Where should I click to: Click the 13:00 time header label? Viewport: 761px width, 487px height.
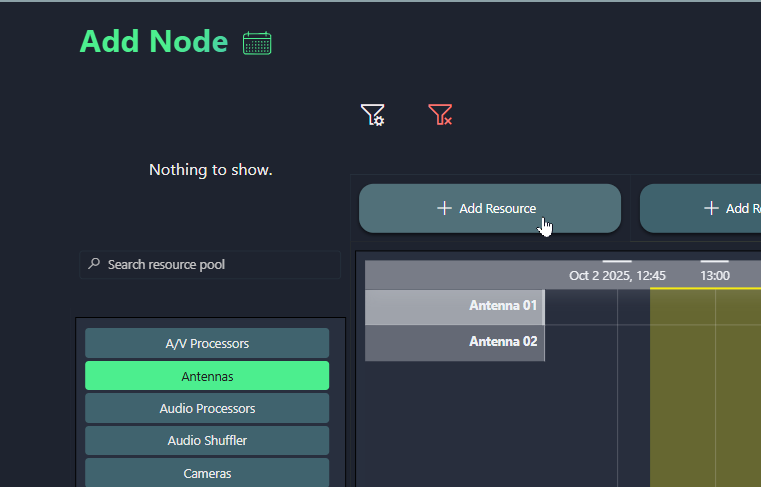tap(714, 275)
